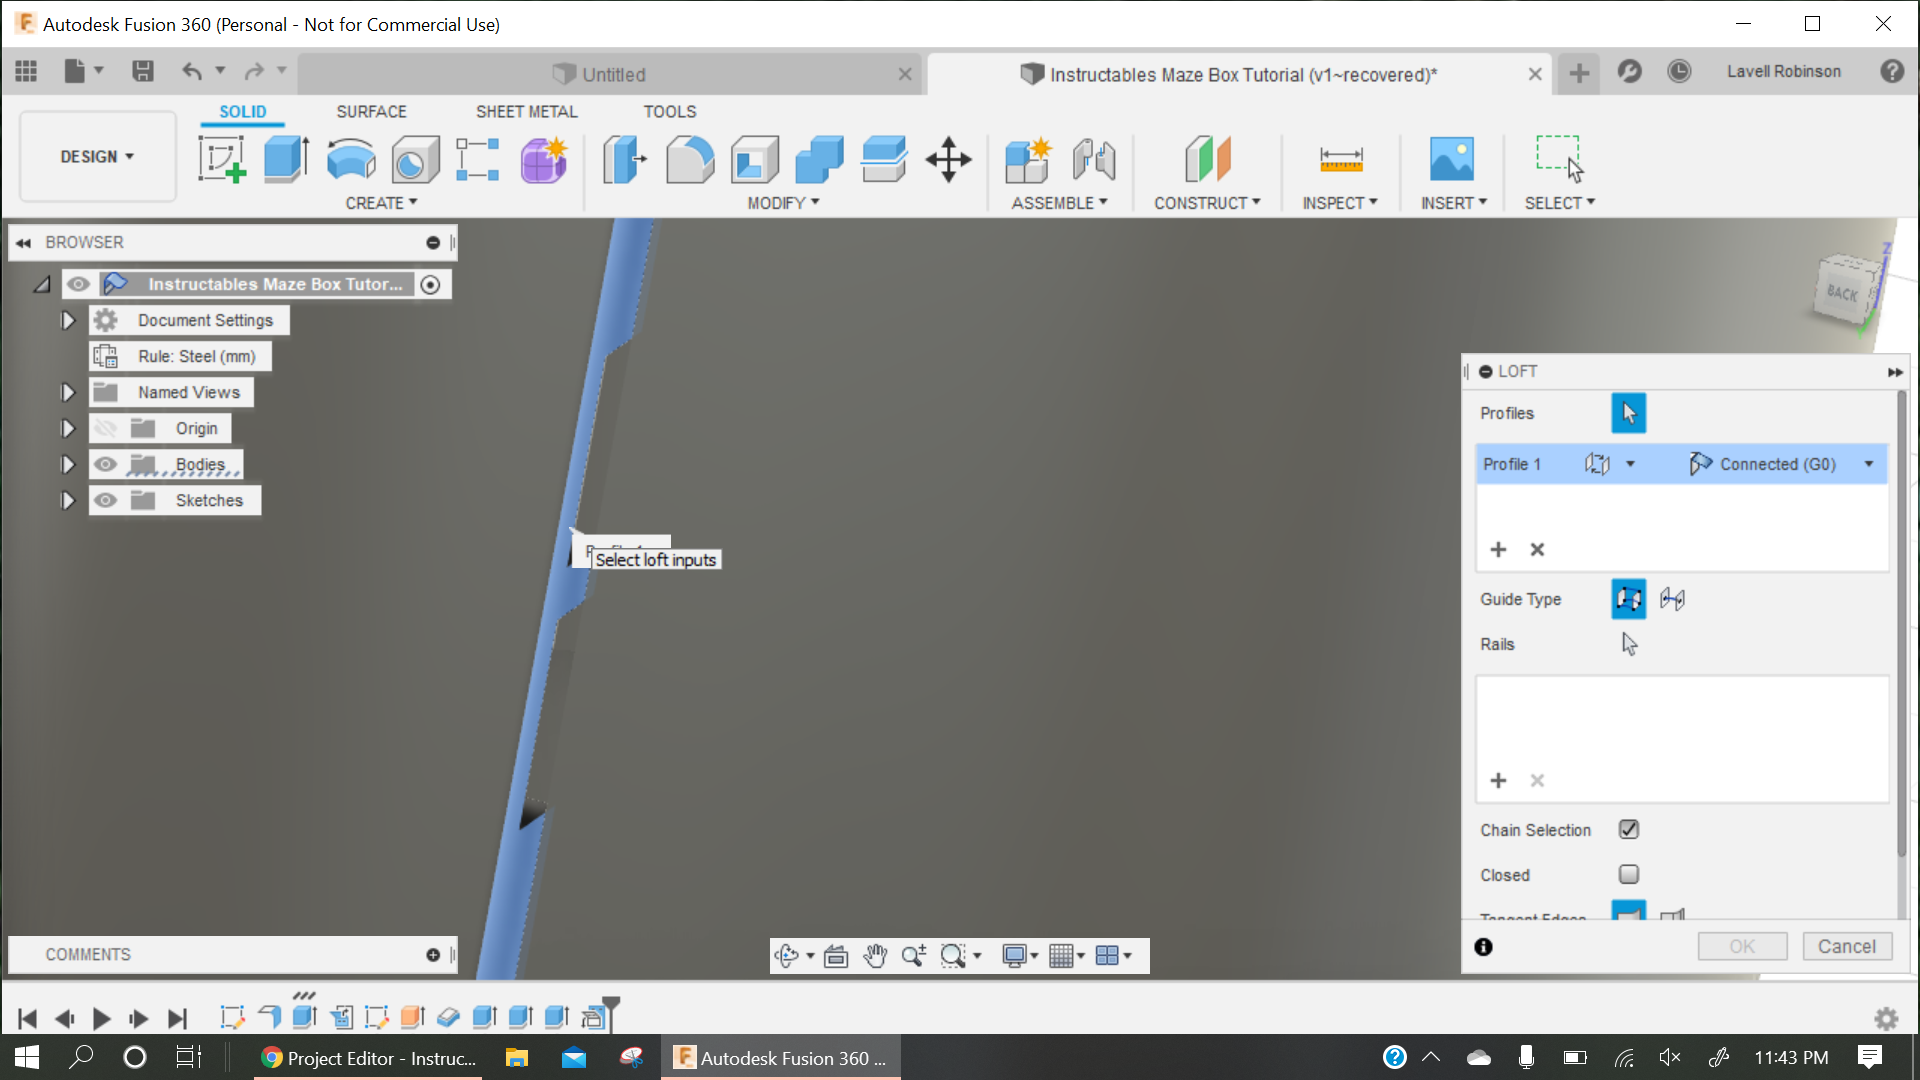
Task: Open Project Editor Chrome taskbar item
Action: [369, 1058]
